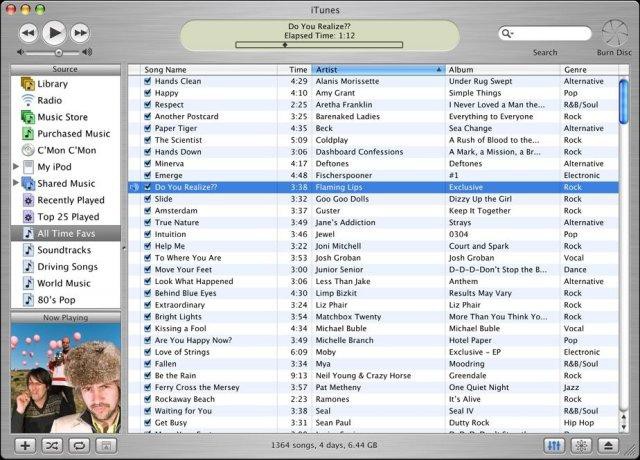Skip to the next track
640x460 pixels.
80,32
